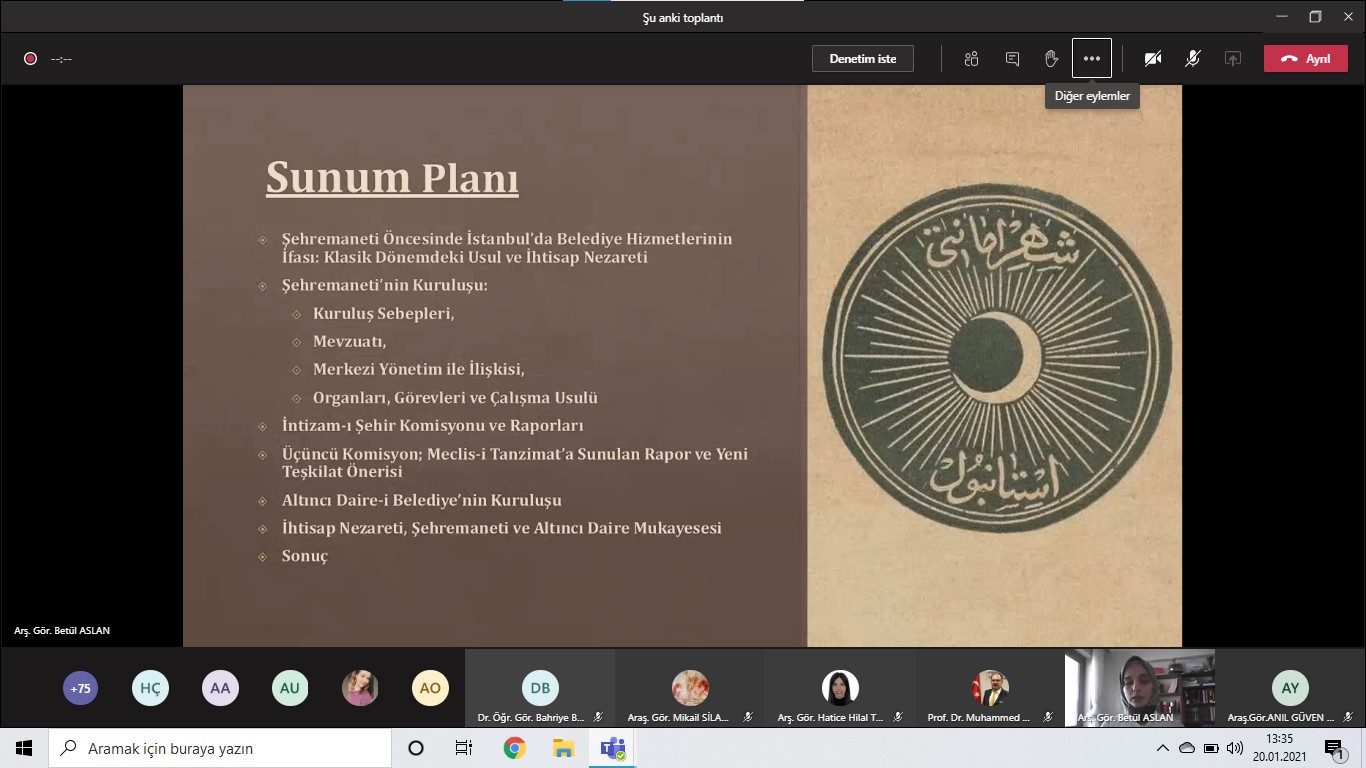Select the AY participant avatar

click(x=1290, y=688)
